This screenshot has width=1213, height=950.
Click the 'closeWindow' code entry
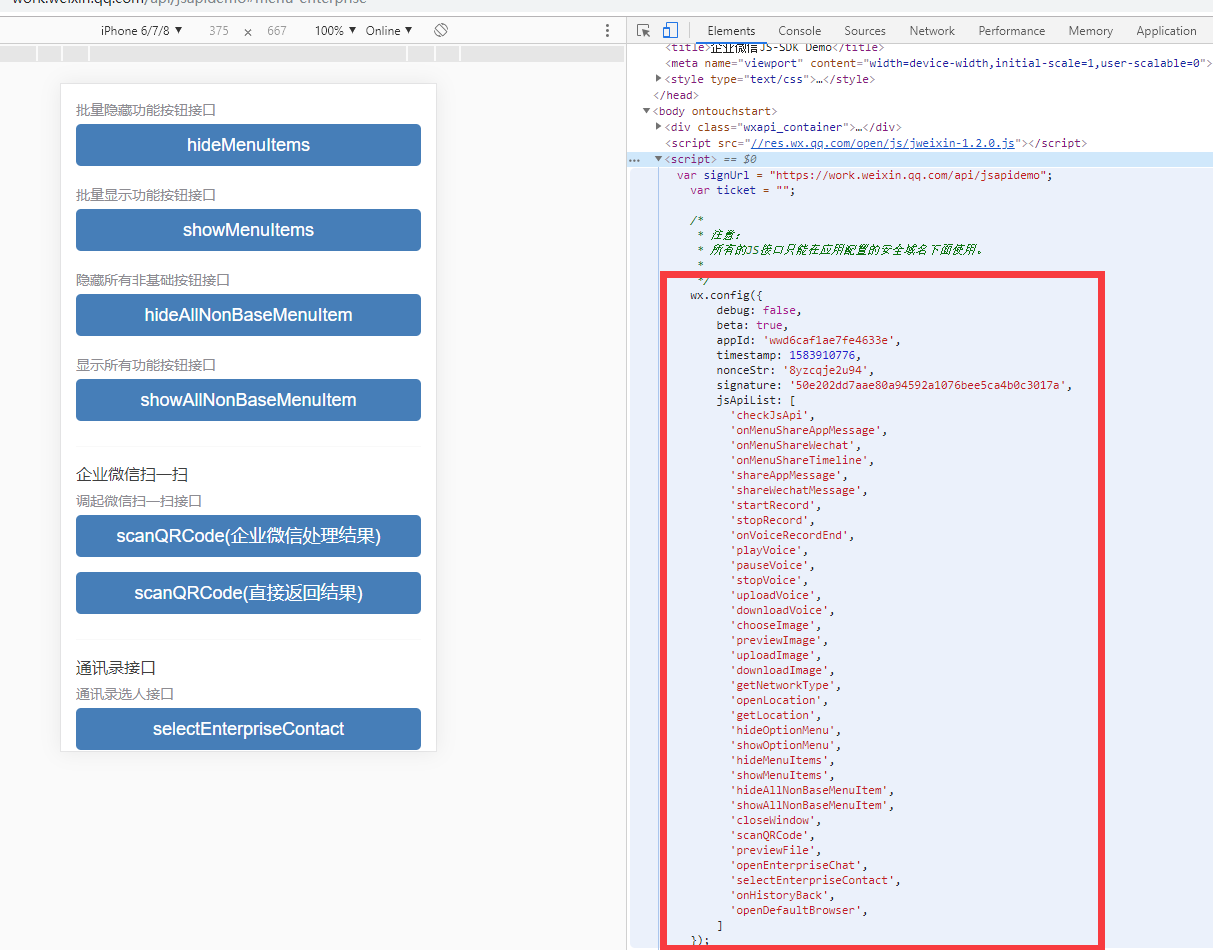tap(776, 820)
